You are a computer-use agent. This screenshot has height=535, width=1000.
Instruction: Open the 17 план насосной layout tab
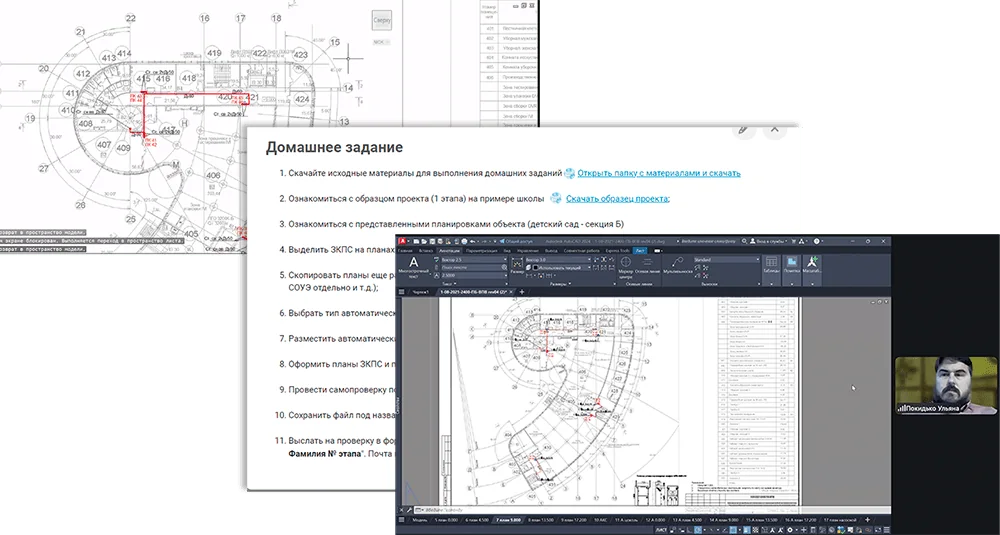click(x=840, y=520)
